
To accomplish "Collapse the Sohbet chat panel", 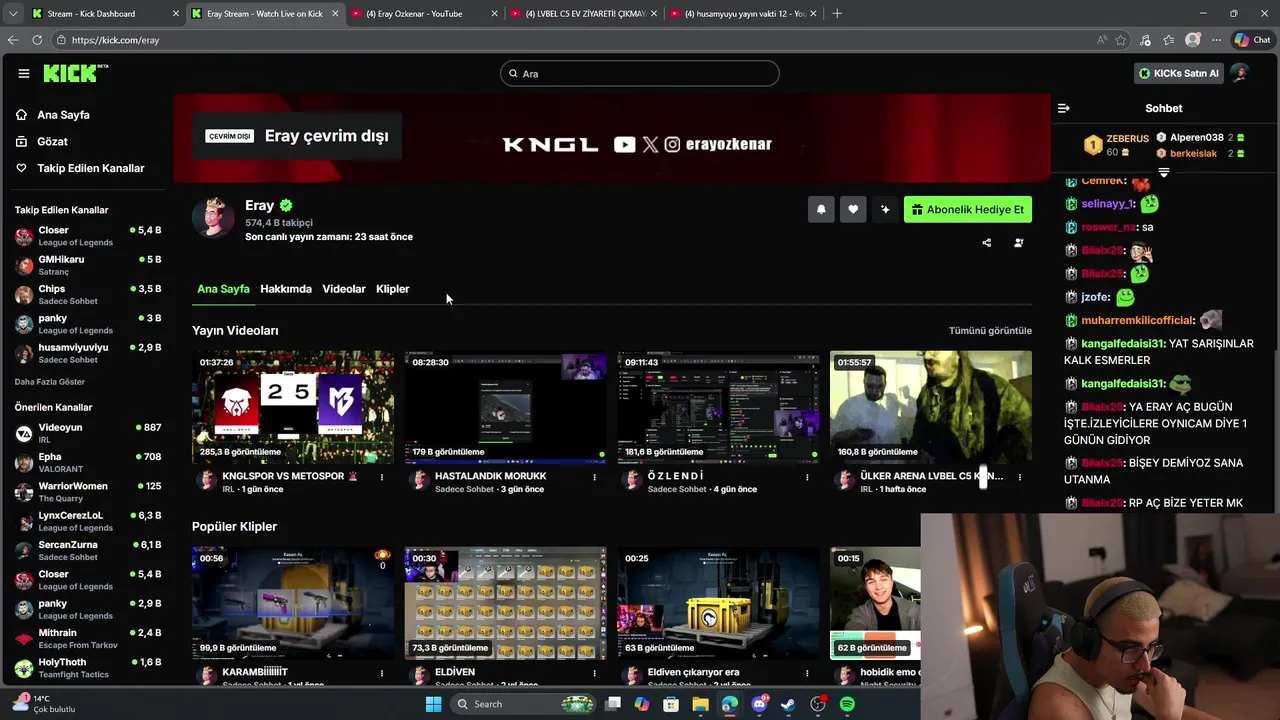I will point(1064,108).
